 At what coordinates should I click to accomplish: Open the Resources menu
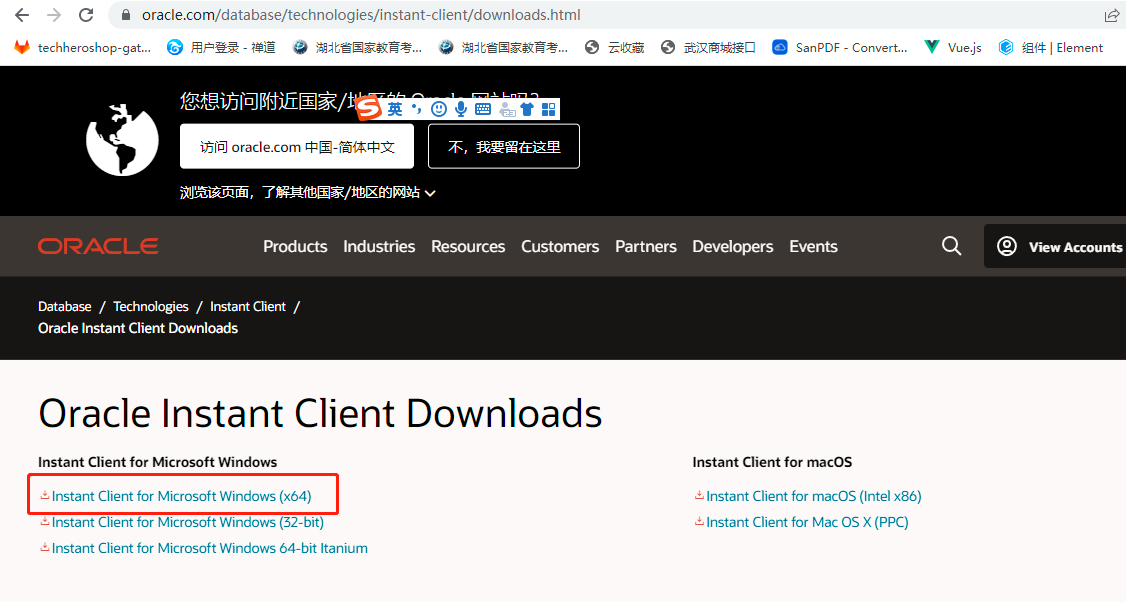click(x=468, y=246)
